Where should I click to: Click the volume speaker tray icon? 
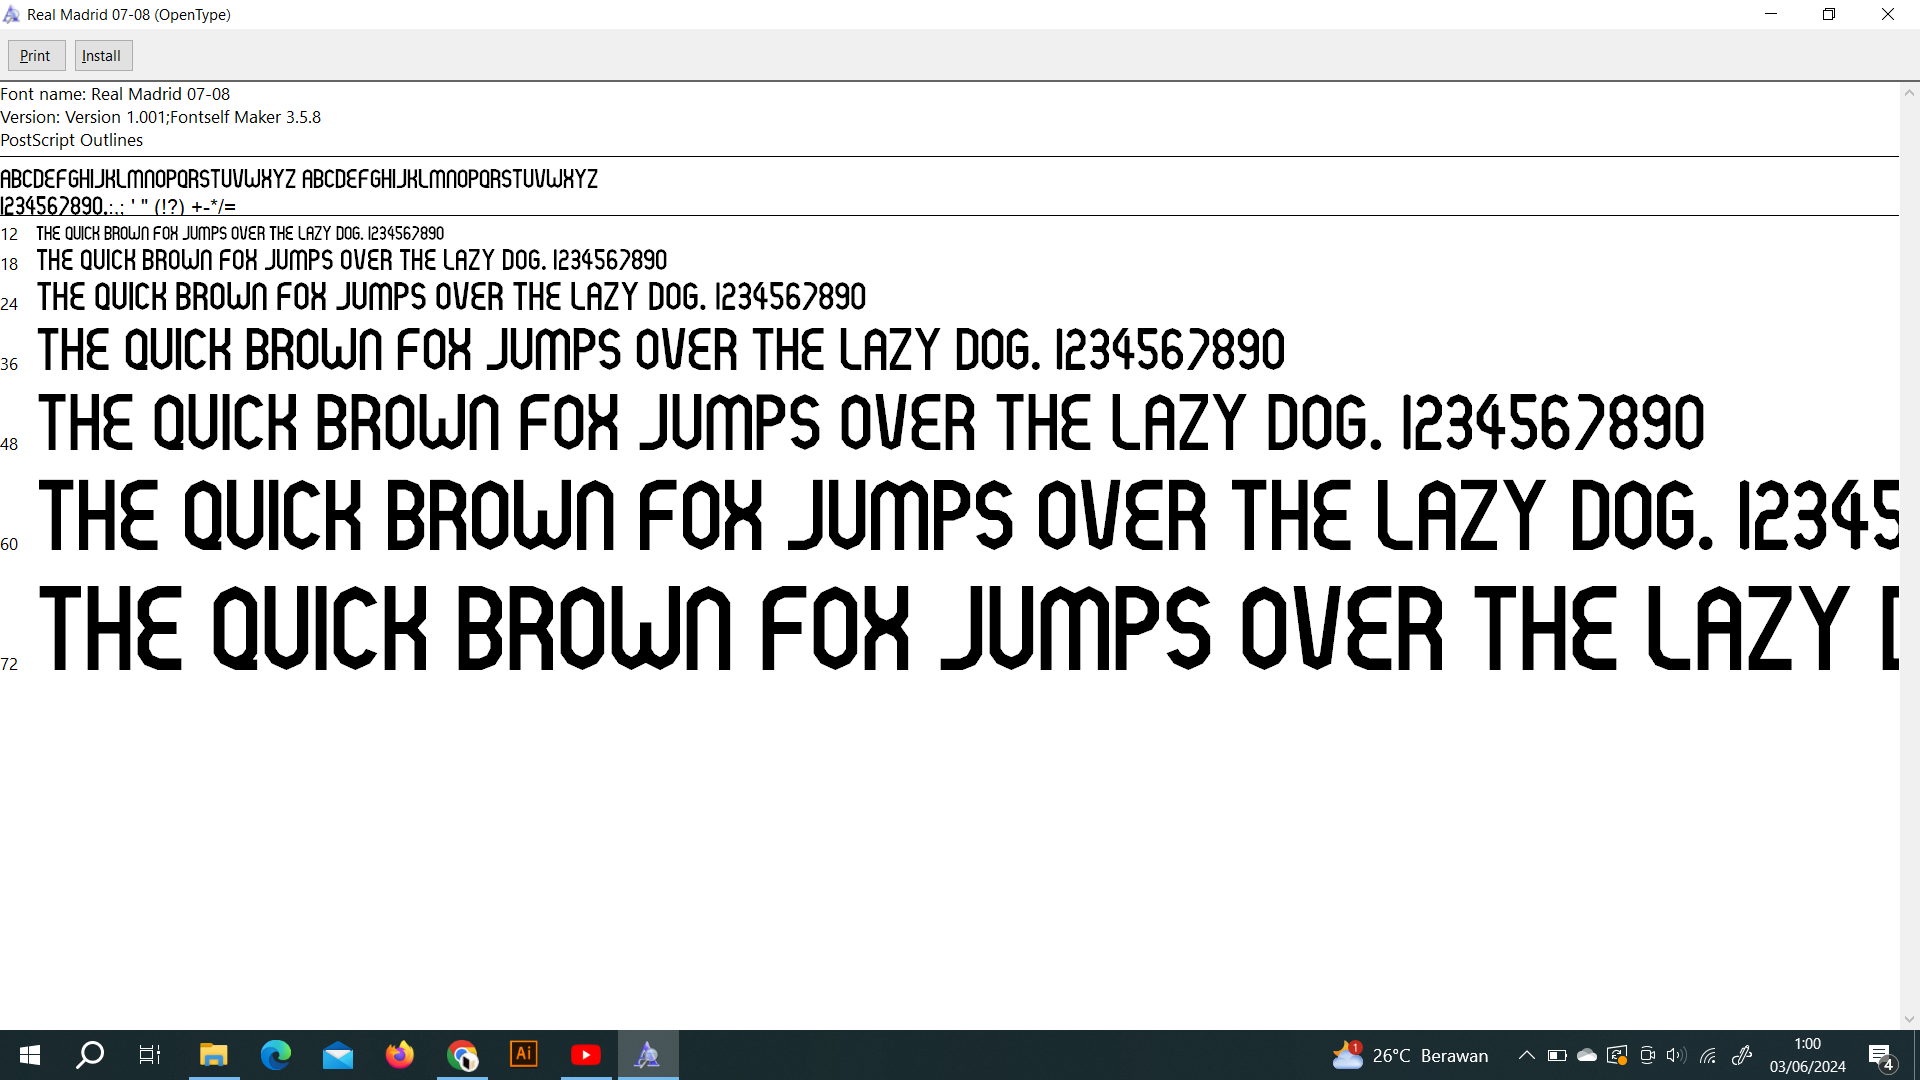(x=1676, y=1055)
